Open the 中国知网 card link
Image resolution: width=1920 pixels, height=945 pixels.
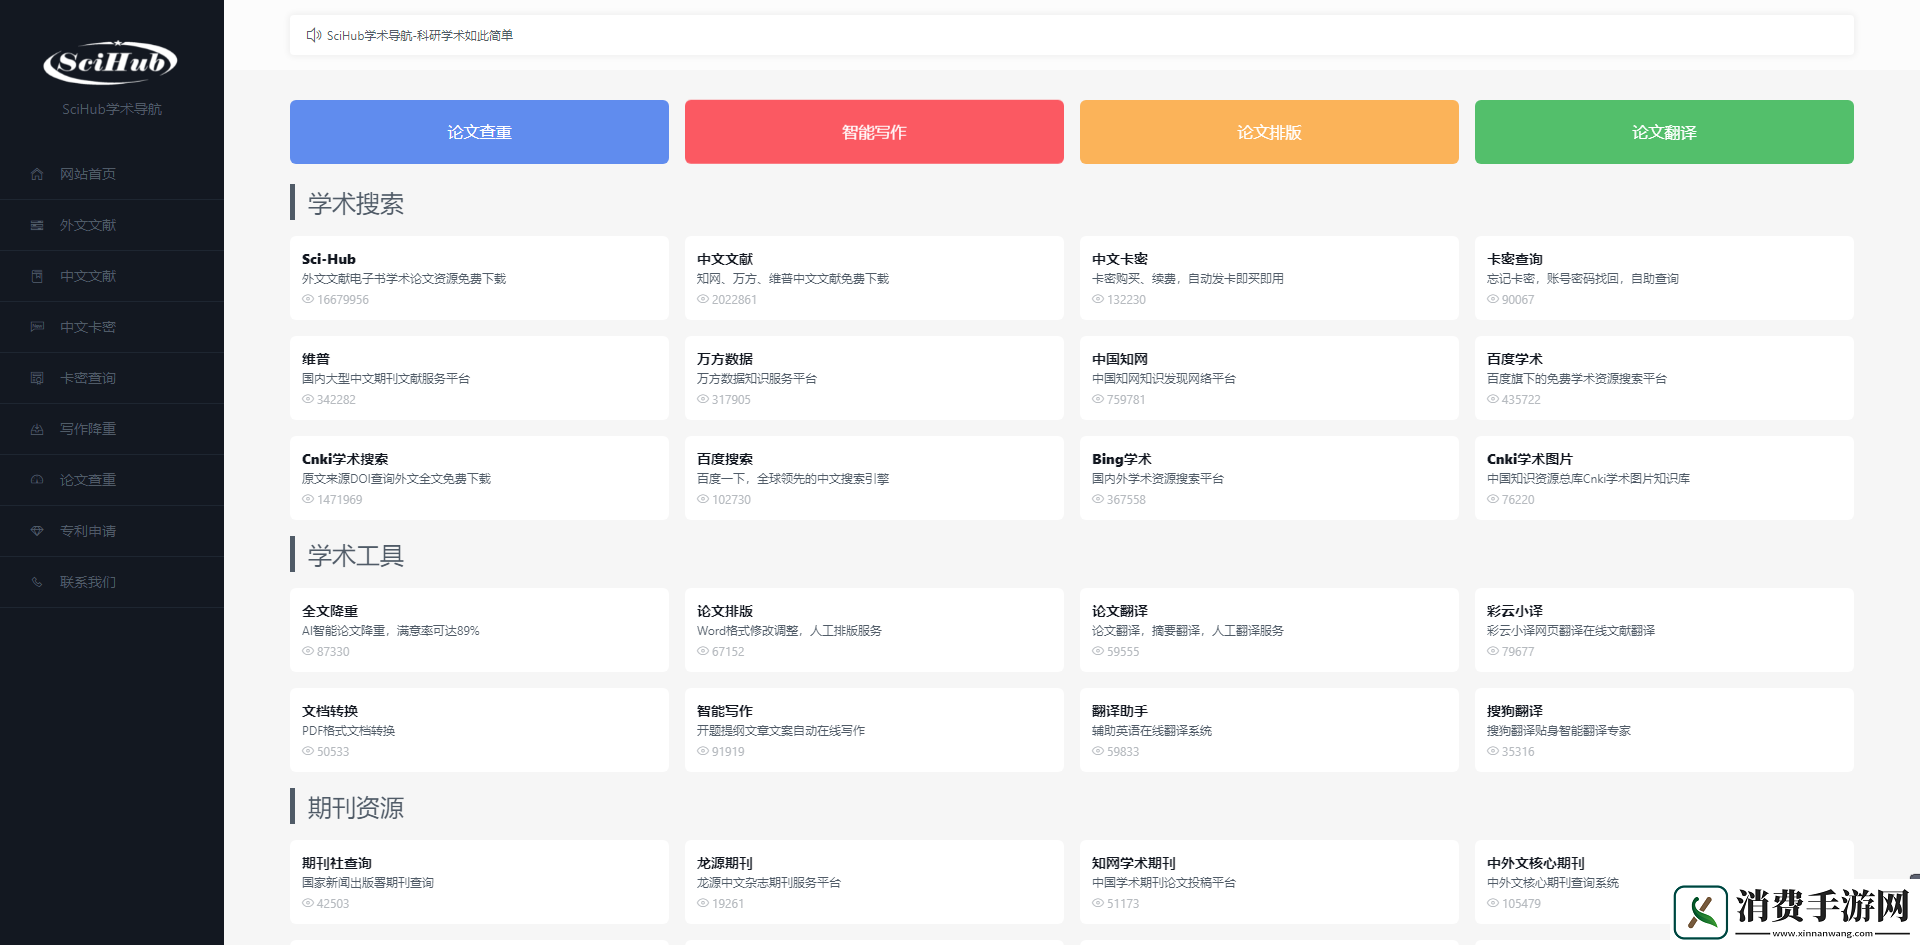[1268, 377]
